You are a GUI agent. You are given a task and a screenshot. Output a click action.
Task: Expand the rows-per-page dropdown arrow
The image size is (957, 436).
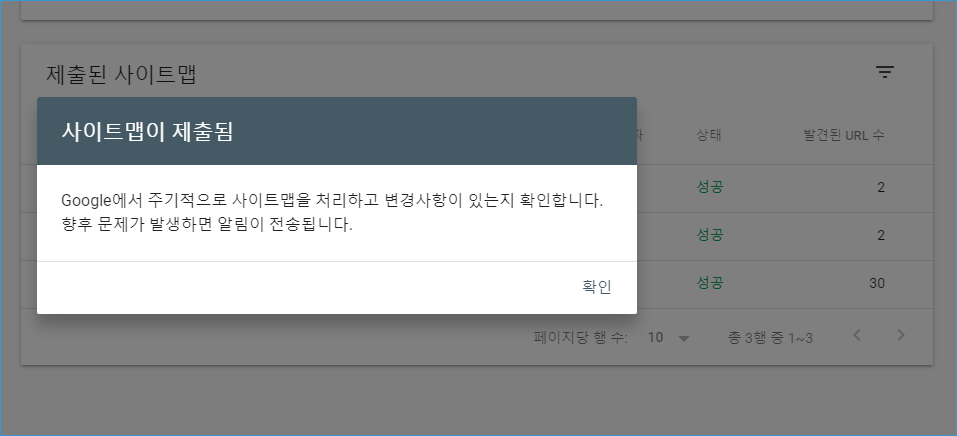[x=684, y=338]
